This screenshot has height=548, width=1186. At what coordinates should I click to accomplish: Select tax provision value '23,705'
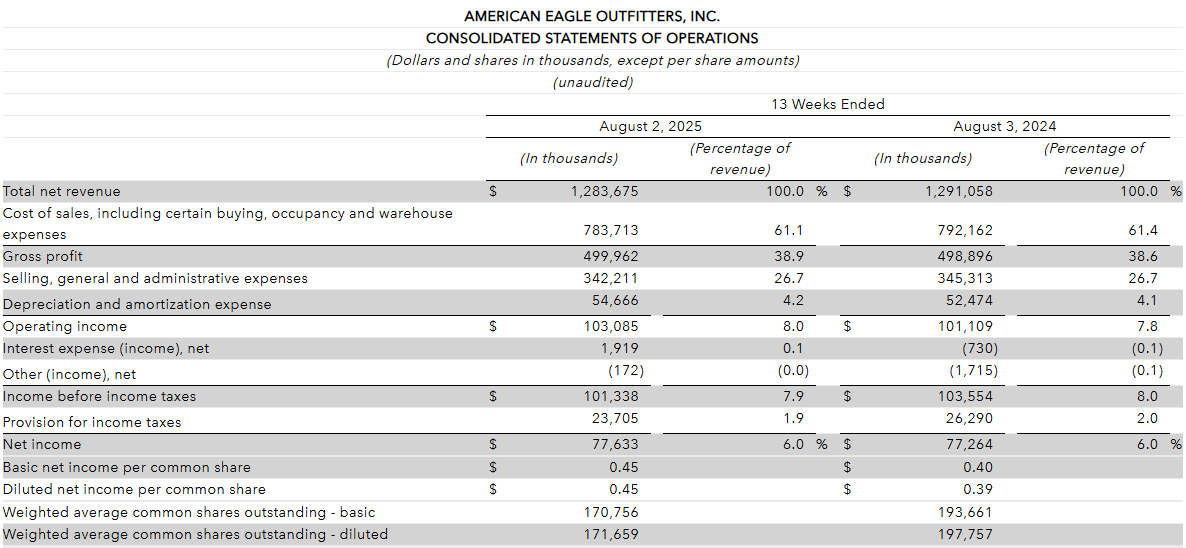tap(615, 418)
